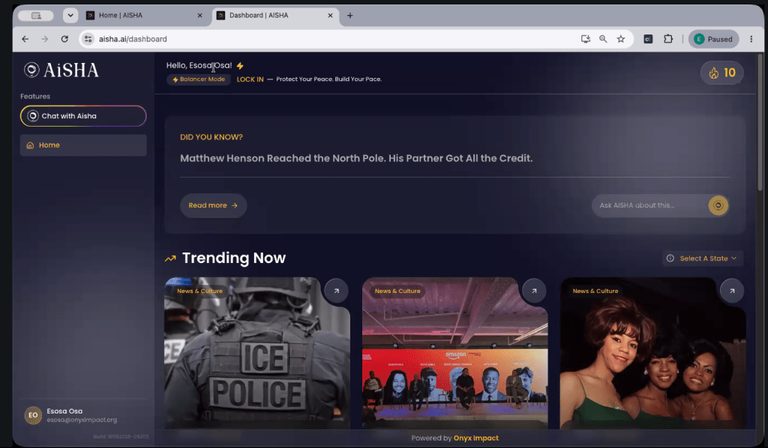
Task: Open the Amazon panel article arrow icon
Action: coord(534,291)
